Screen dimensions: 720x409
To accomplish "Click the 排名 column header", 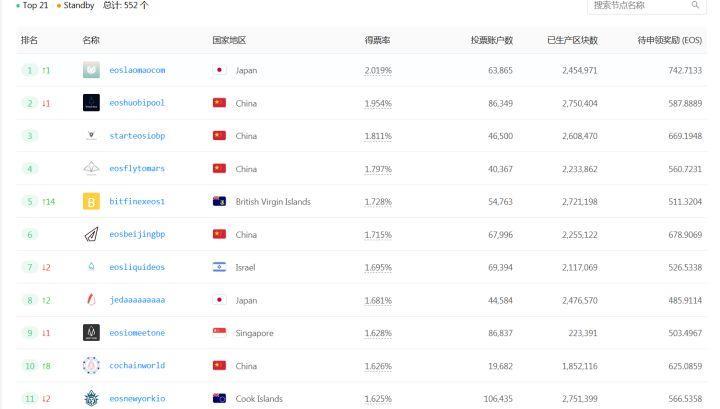I will click(x=29, y=40).
